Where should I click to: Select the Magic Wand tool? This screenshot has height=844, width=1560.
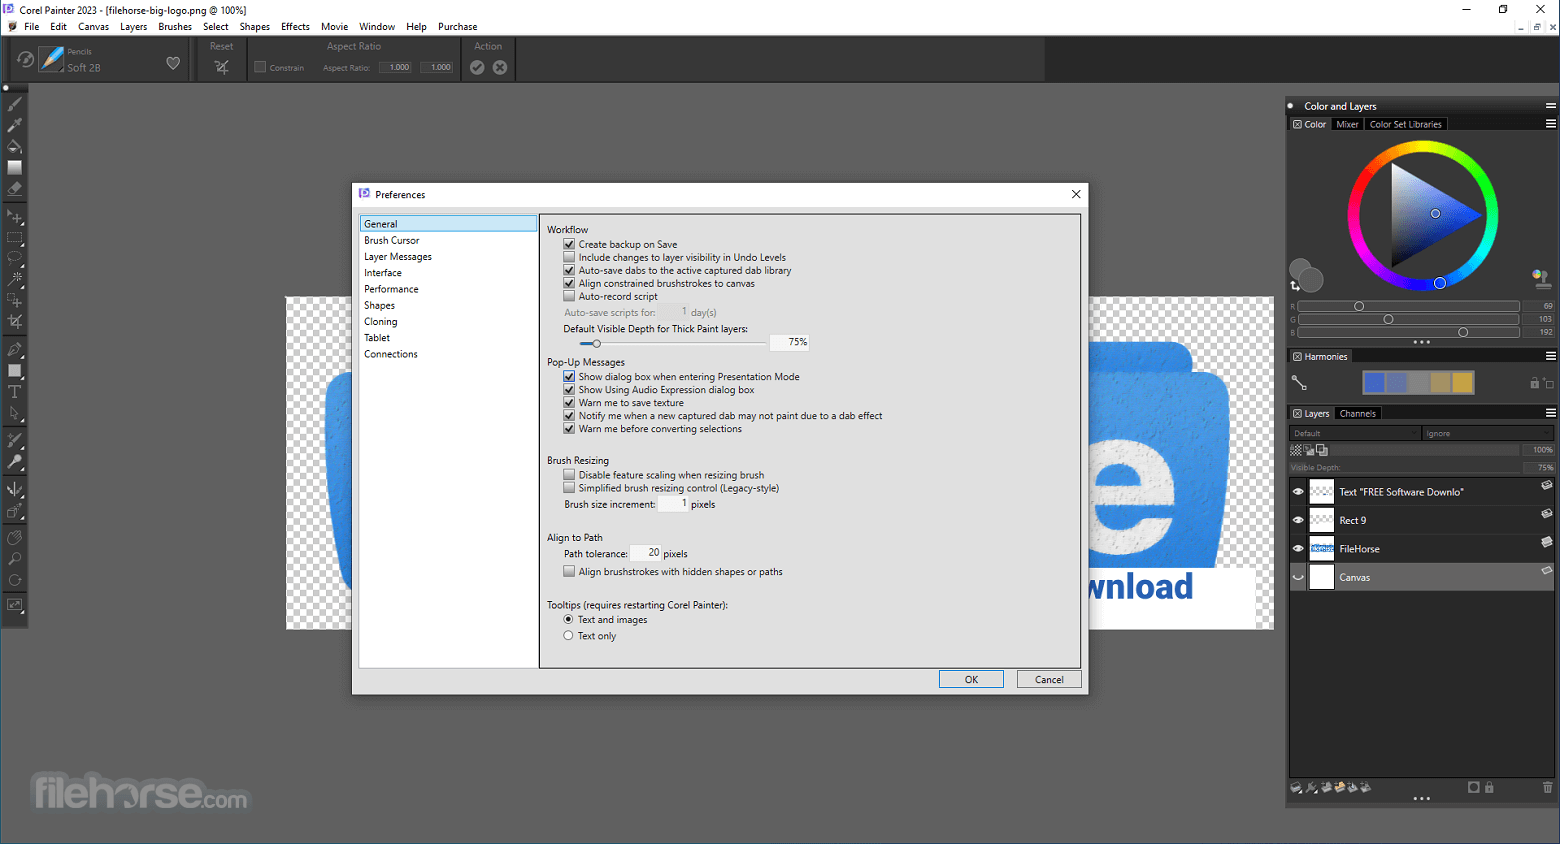14,279
